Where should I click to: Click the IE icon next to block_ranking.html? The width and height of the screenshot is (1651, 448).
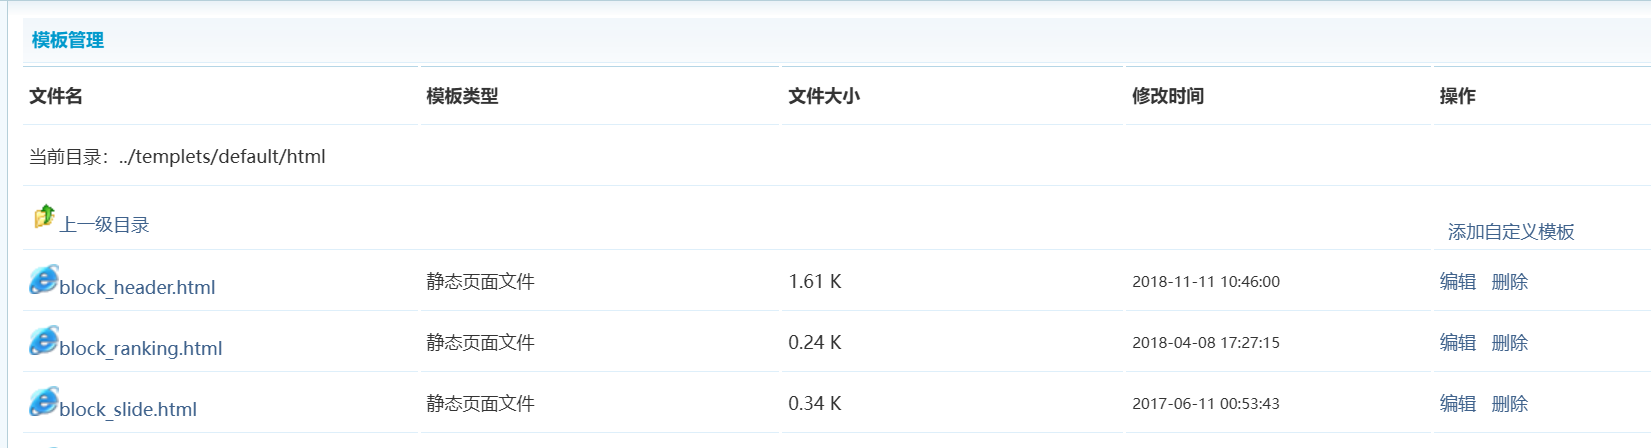click(44, 341)
